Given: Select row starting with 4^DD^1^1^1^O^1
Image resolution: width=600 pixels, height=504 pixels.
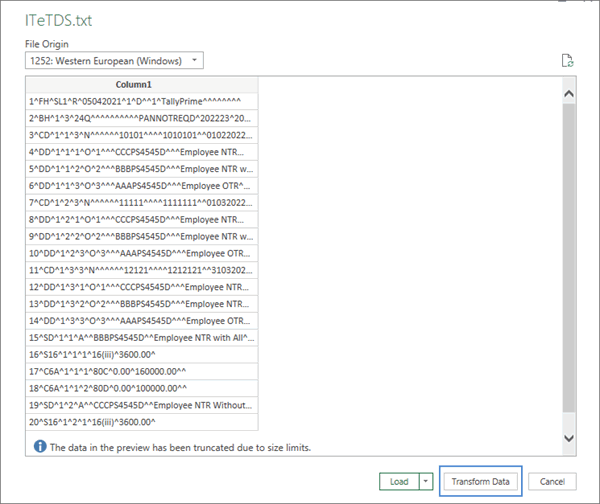Looking at the screenshot, I should [142, 152].
